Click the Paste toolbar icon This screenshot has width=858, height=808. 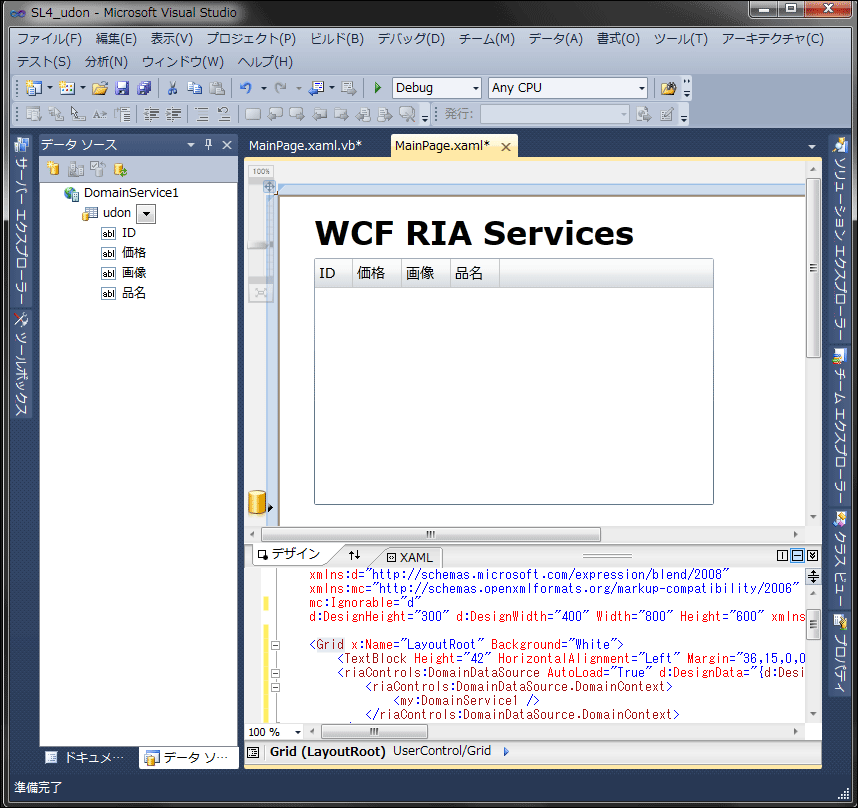217,88
